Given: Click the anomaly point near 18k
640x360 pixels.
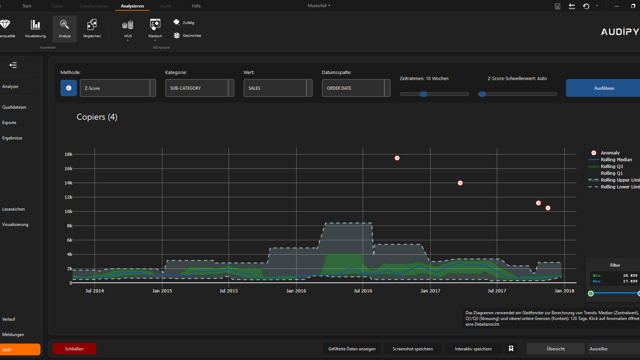Looking at the screenshot, I should tap(397, 158).
